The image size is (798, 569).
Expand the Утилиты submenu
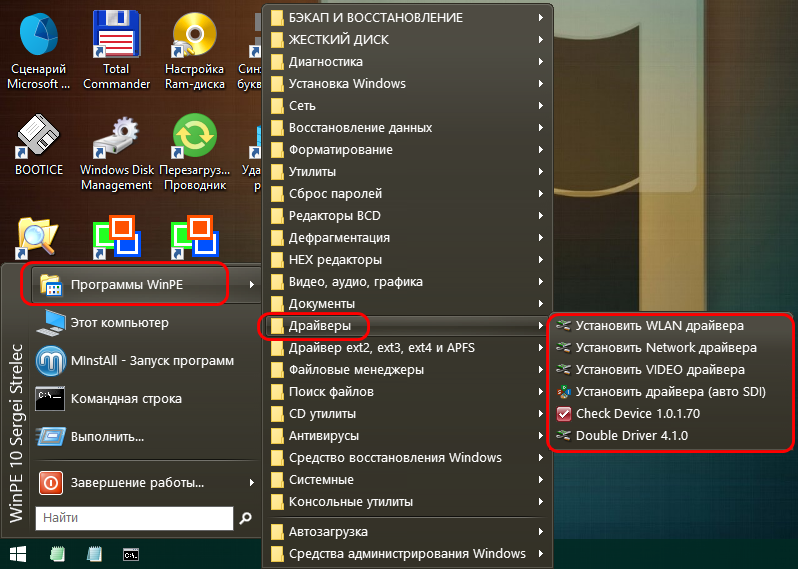[x=407, y=172]
